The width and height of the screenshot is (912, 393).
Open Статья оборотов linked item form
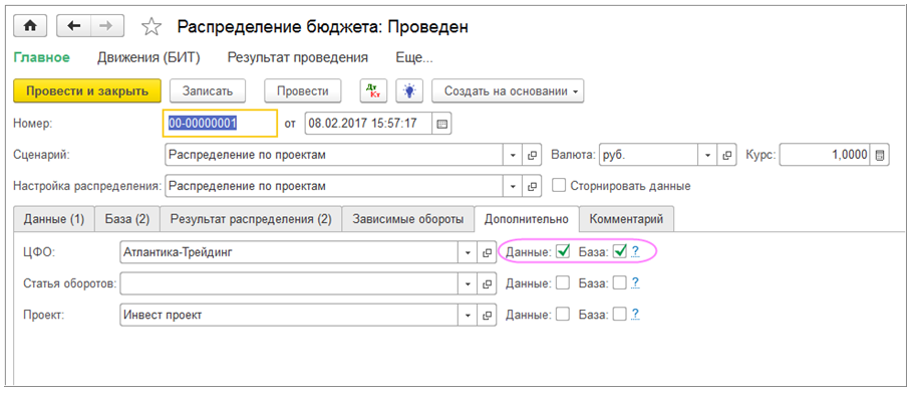coord(487,284)
